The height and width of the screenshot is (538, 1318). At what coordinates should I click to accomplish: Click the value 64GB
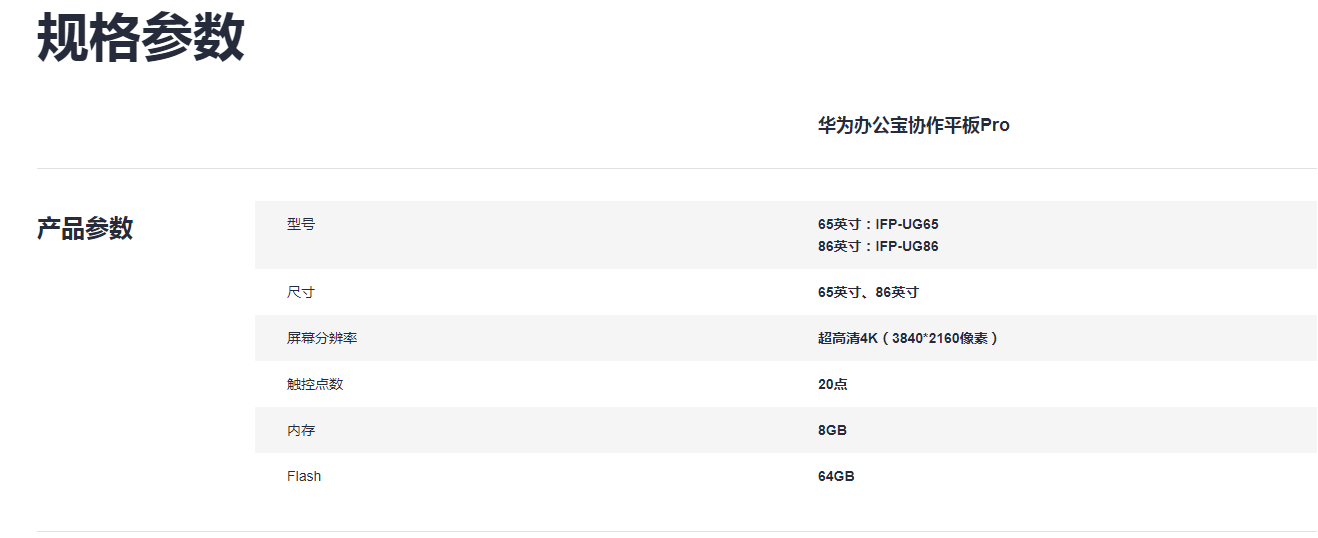[x=836, y=476]
